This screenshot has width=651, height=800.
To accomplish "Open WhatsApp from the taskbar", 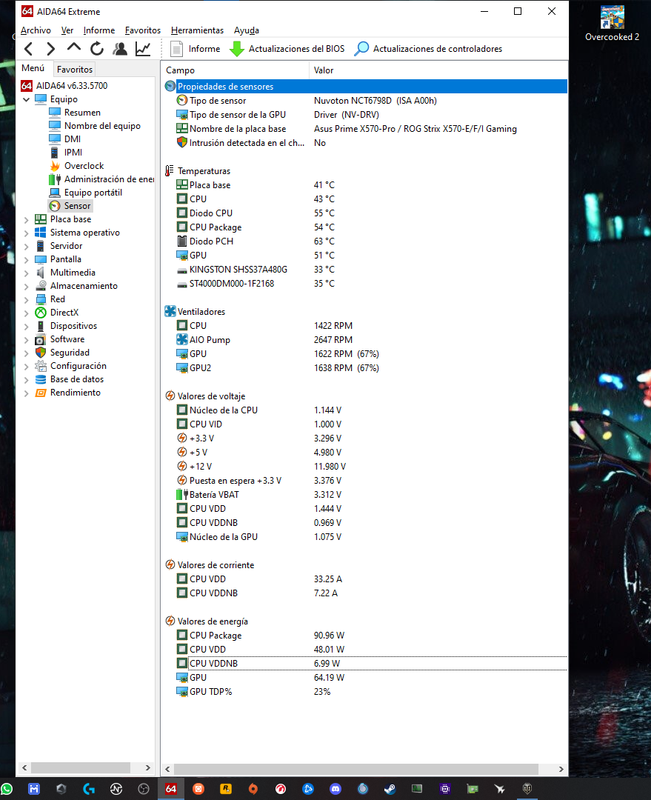I will (x=6, y=789).
